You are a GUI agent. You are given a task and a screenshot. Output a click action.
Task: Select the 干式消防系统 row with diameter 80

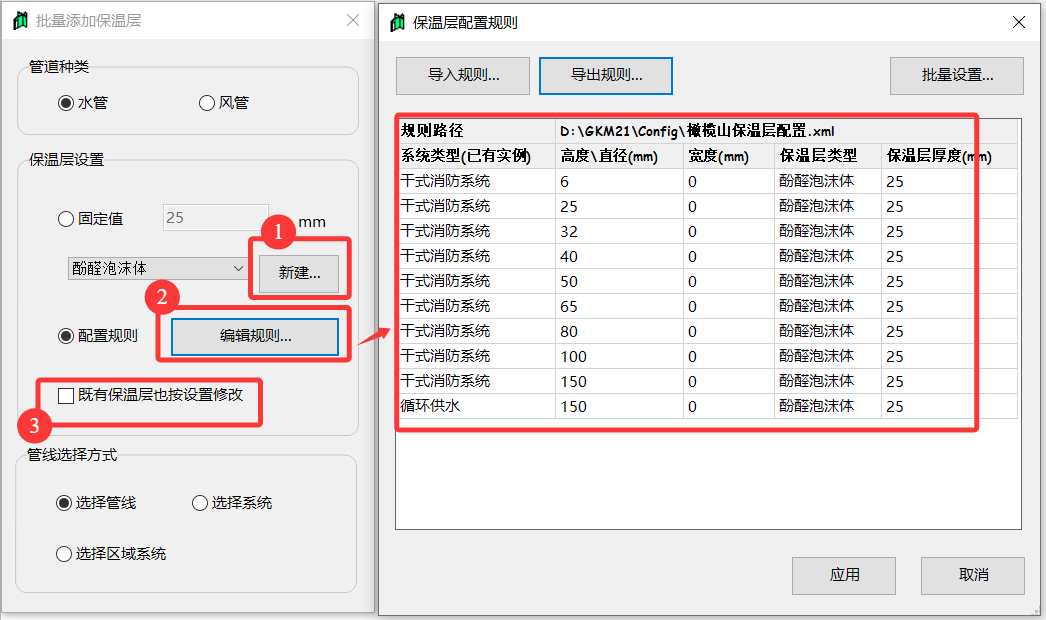tap(707, 332)
